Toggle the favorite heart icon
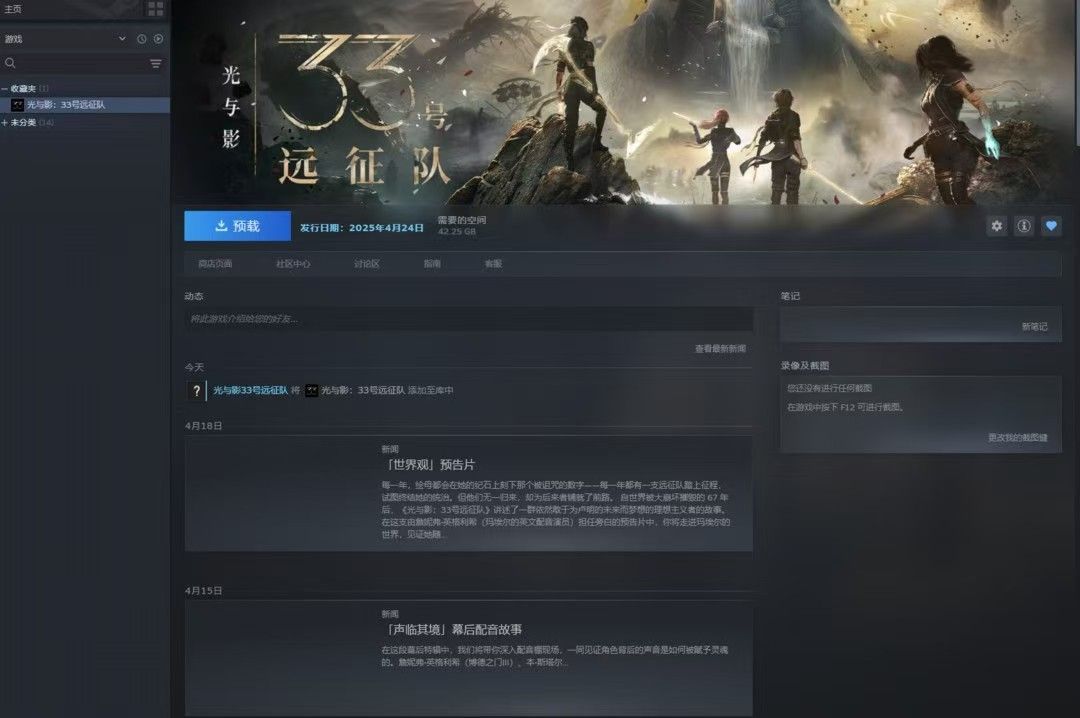The height and width of the screenshot is (718, 1080). click(x=1050, y=226)
